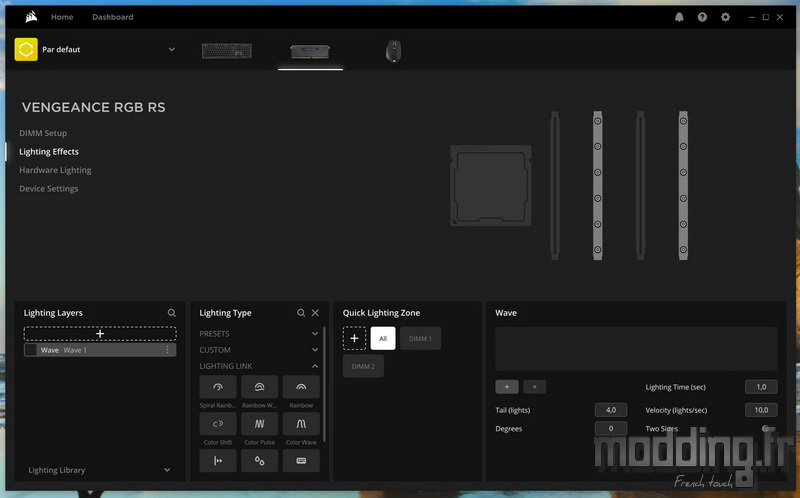Edit the Lighting Time (sec) field
The width and height of the screenshot is (800, 498).
[x=761, y=387]
